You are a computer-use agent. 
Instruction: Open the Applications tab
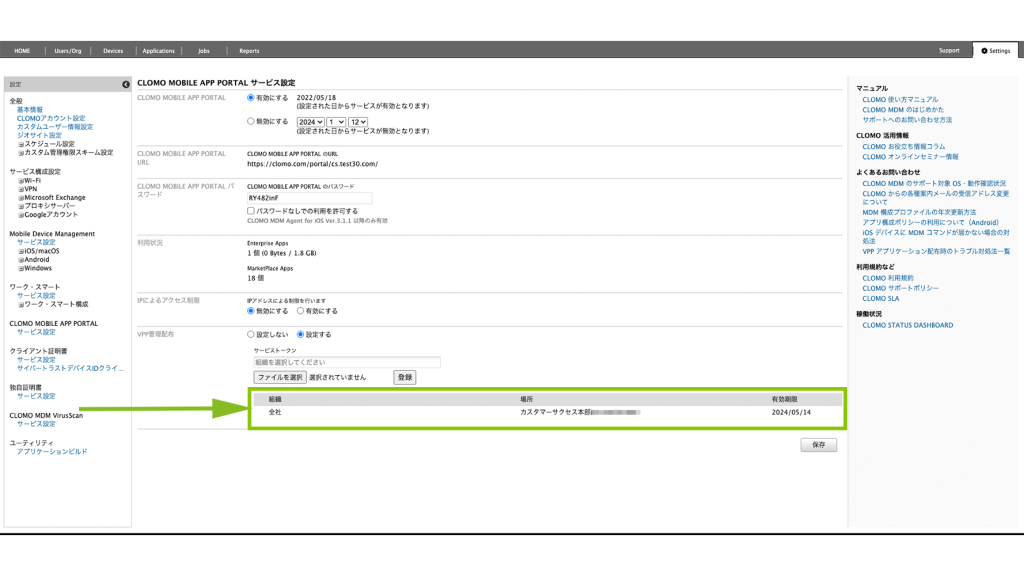(159, 51)
